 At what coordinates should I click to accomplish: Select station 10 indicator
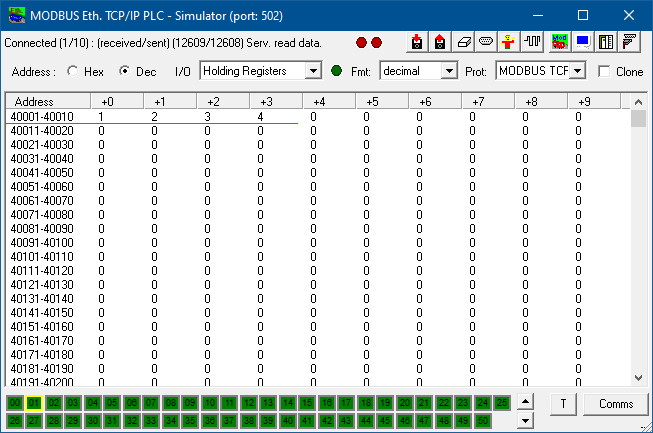[210, 403]
